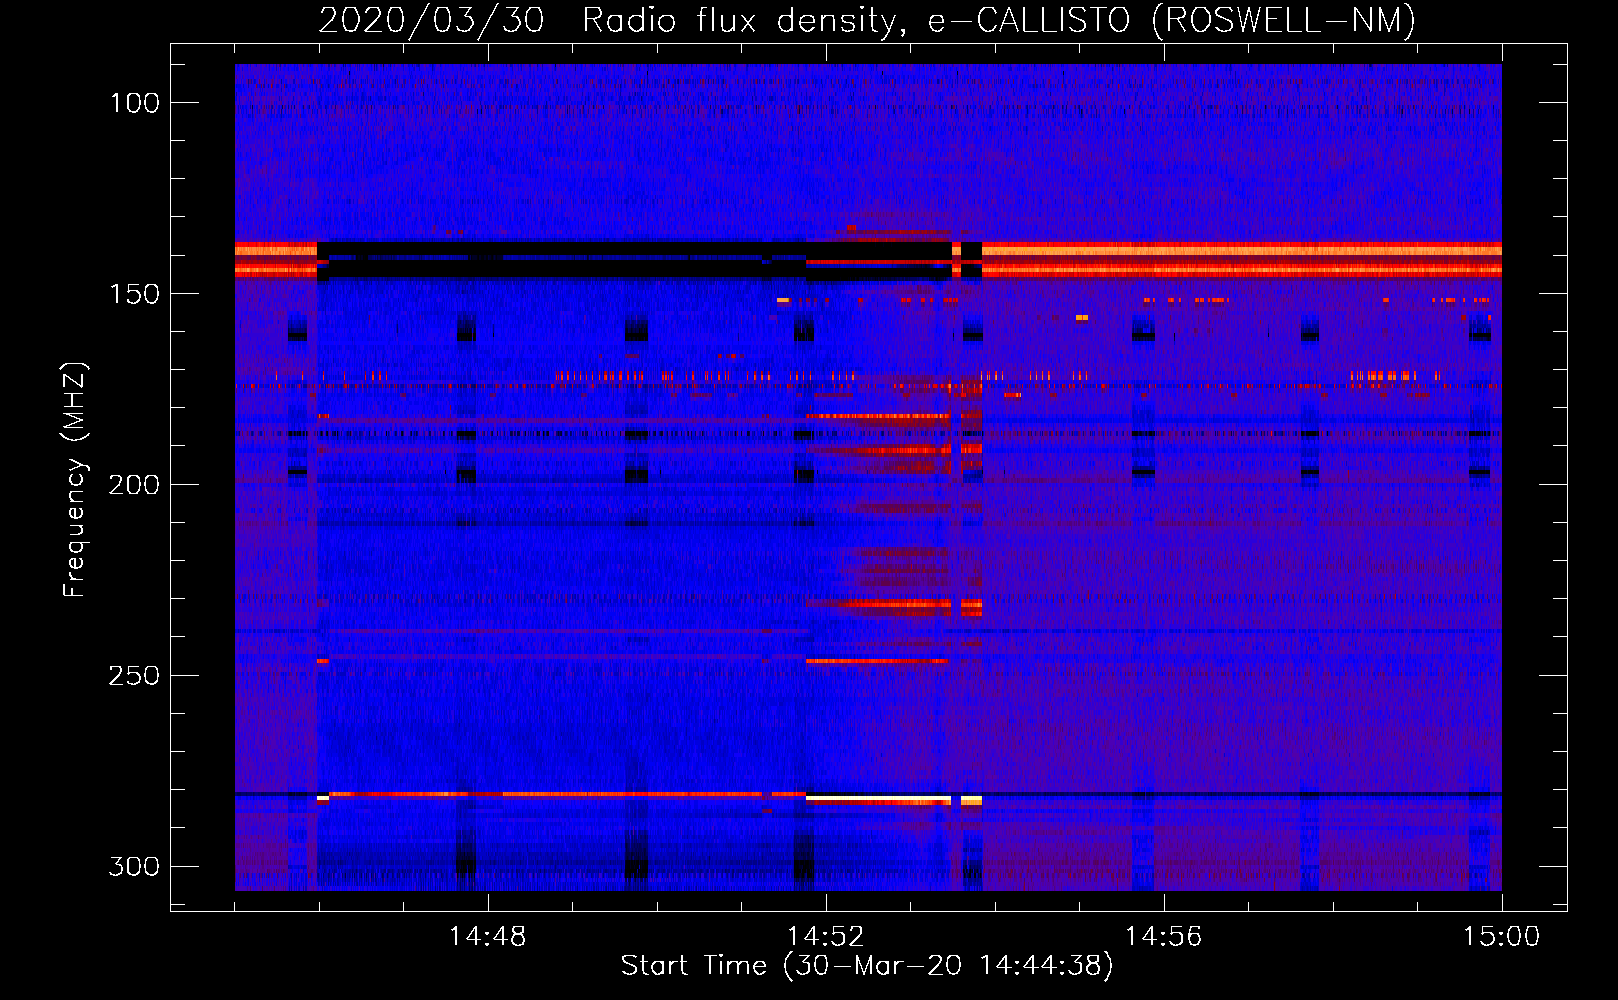The width and height of the screenshot is (1618, 1000).
Task: Click the 300 frequency tick label
Action: pyautogui.click(x=134, y=866)
